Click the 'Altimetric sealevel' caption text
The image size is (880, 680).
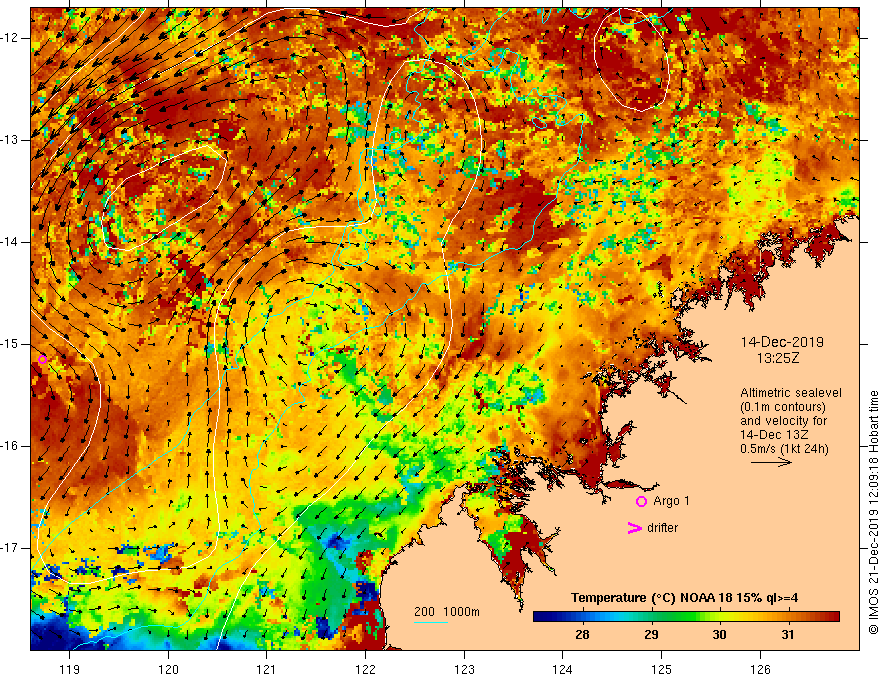click(791, 393)
